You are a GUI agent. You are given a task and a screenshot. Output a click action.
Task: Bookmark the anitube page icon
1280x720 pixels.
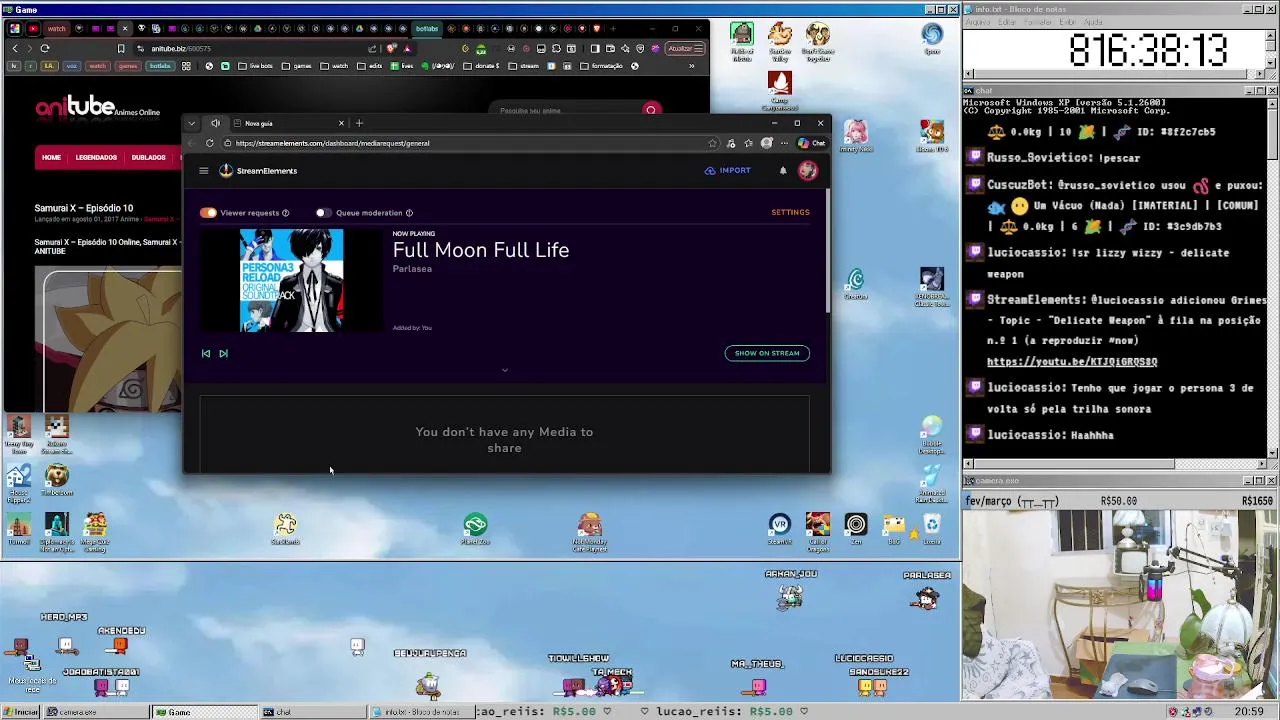coord(121,48)
